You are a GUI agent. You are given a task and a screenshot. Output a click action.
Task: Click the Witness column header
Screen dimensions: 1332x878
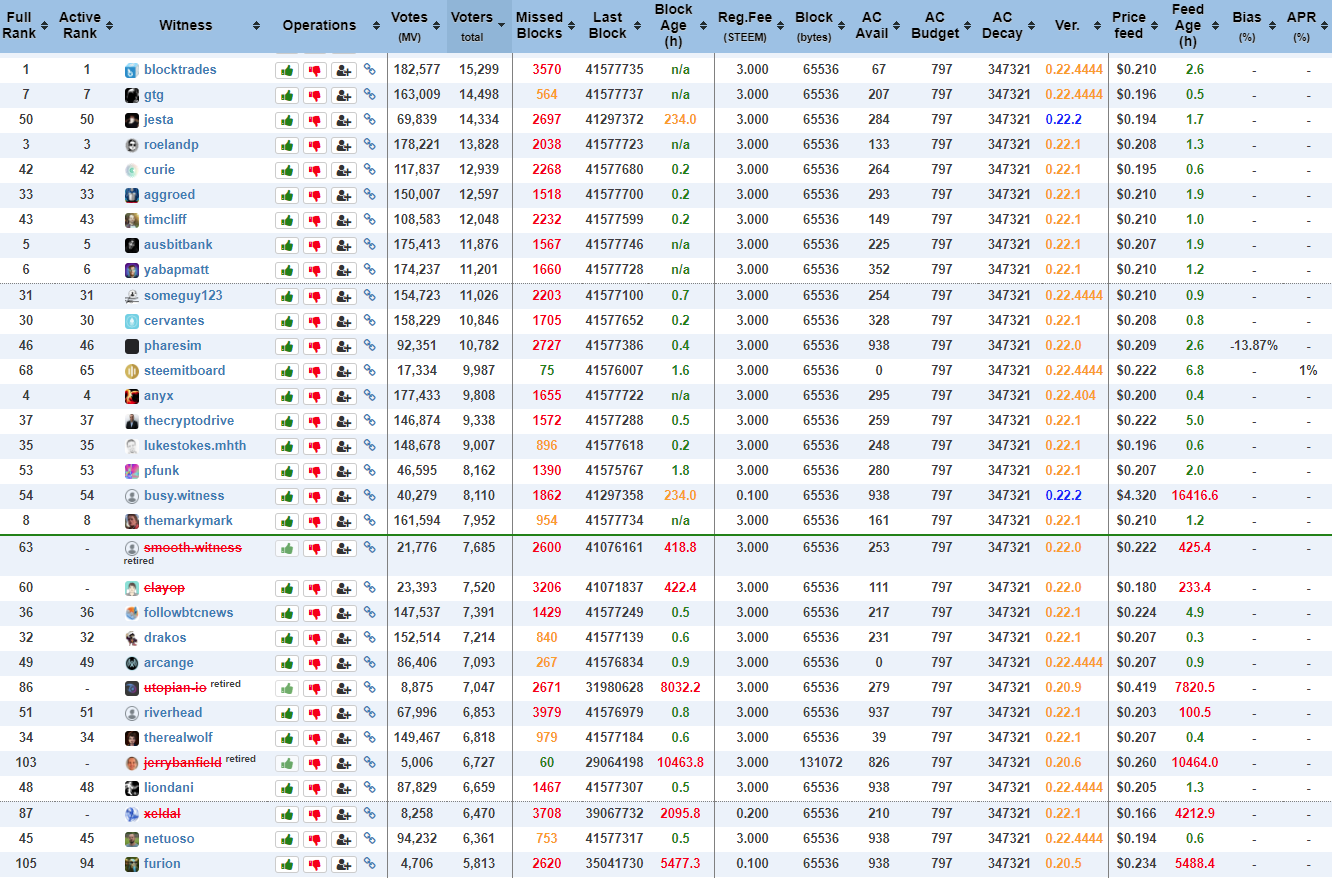click(186, 25)
